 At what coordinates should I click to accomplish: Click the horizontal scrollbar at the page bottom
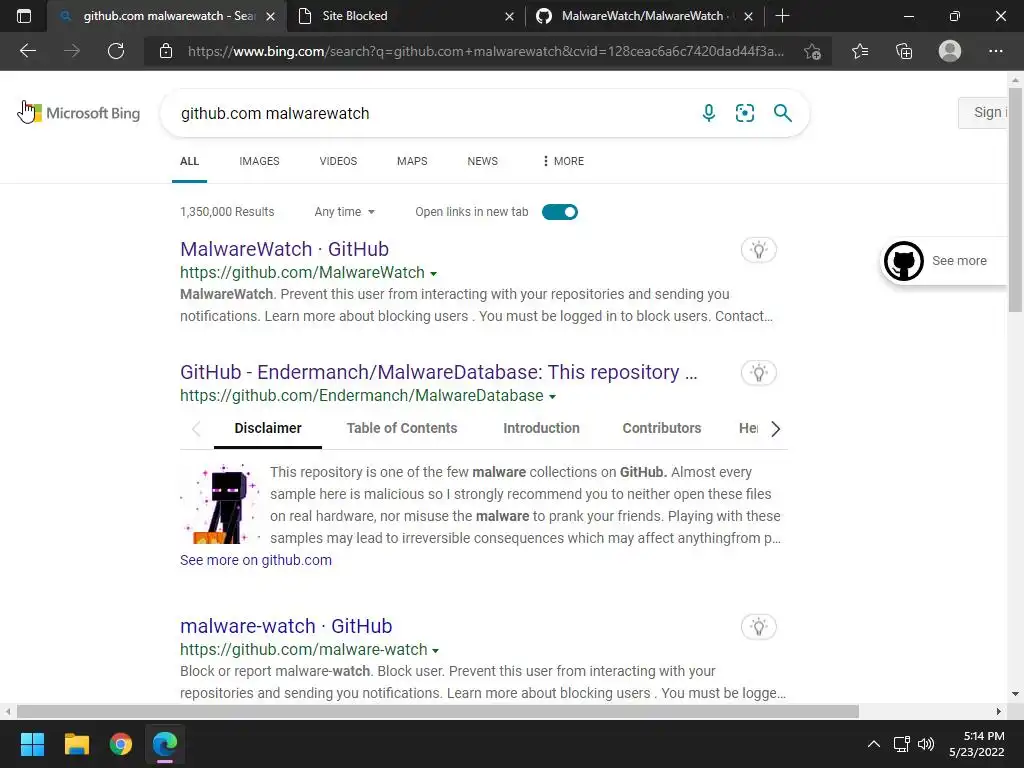pyautogui.click(x=438, y=711)
